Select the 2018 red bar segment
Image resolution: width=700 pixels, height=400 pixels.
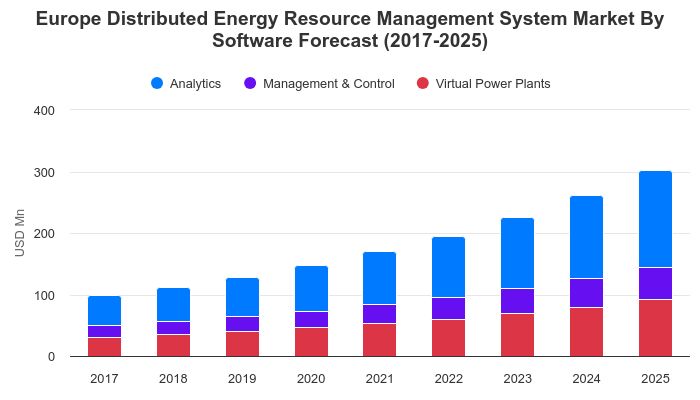click(x=173, y=346)
